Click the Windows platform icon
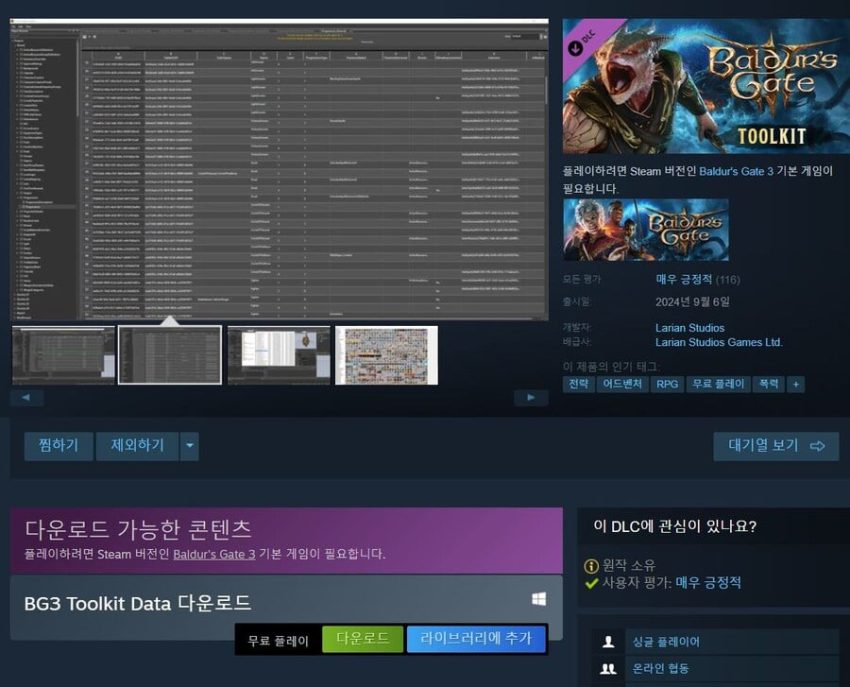This screenshot has height=687, width=850. [x=539, y=599]
